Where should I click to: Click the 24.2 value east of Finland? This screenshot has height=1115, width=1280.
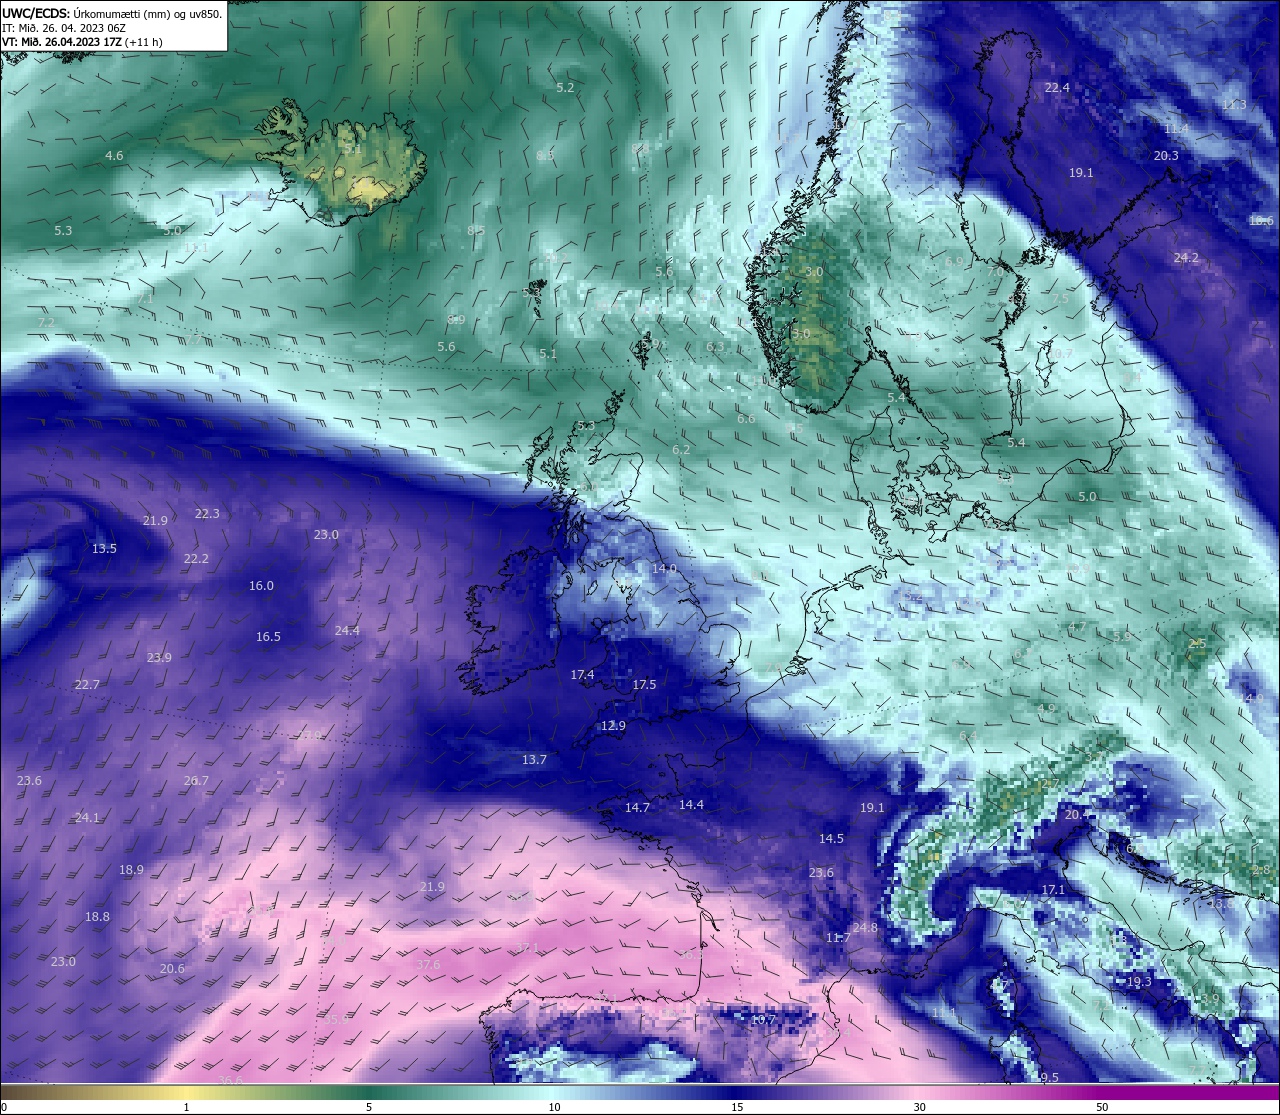(x=1186, y=258)
